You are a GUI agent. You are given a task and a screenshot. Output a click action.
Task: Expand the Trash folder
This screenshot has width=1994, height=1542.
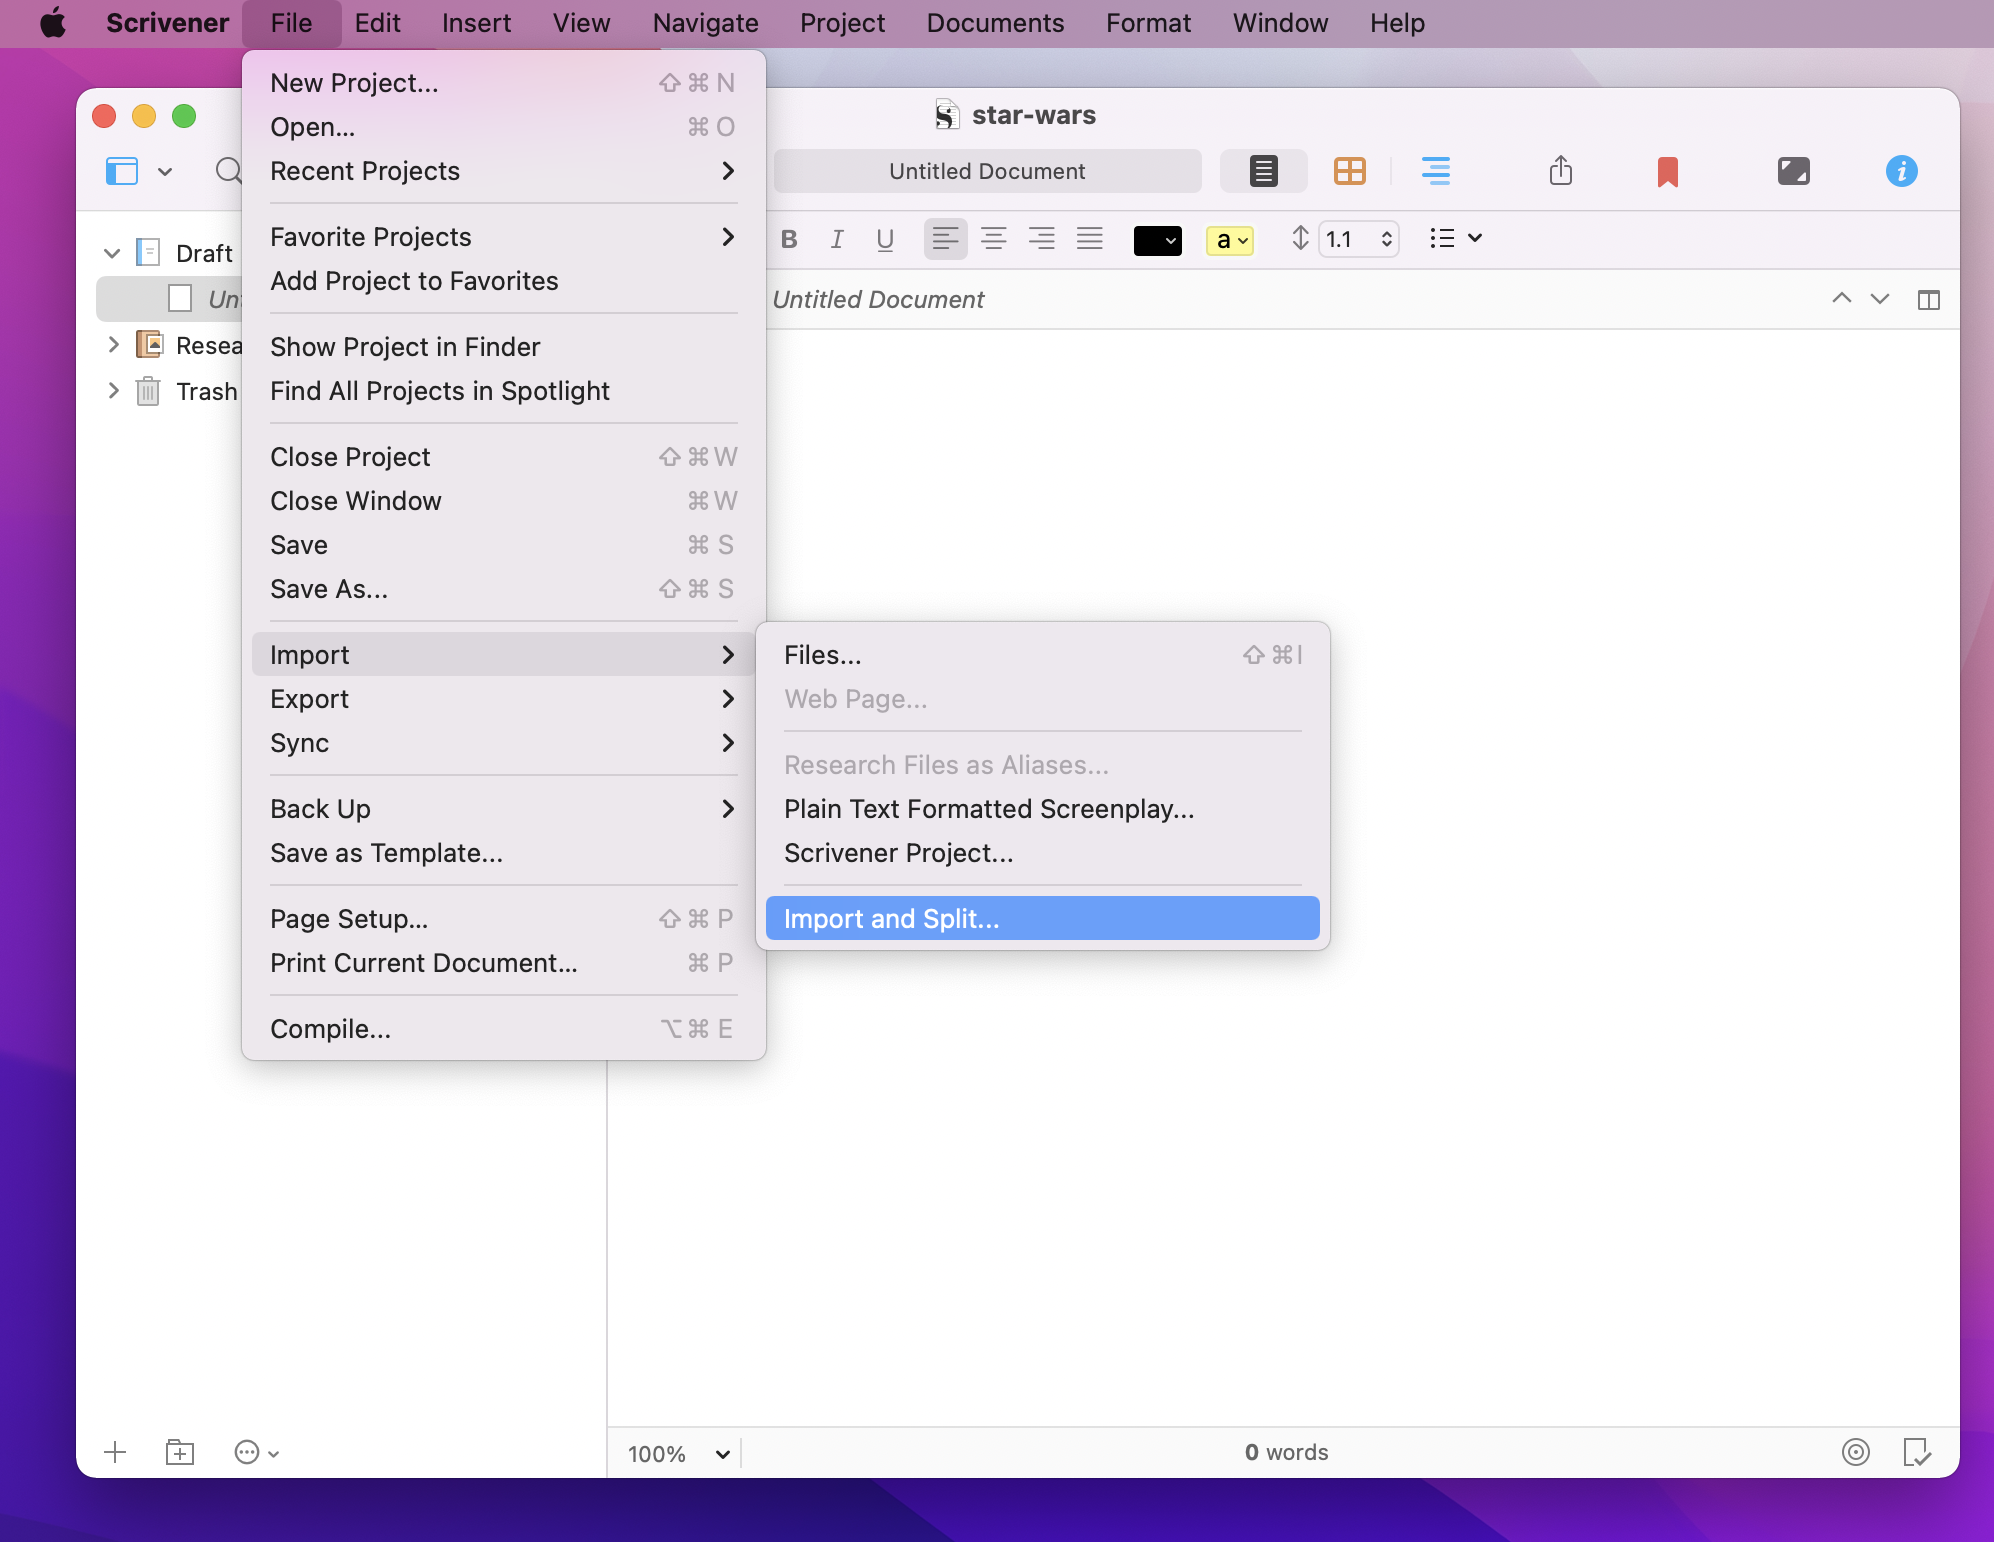[x=113, y=391]
